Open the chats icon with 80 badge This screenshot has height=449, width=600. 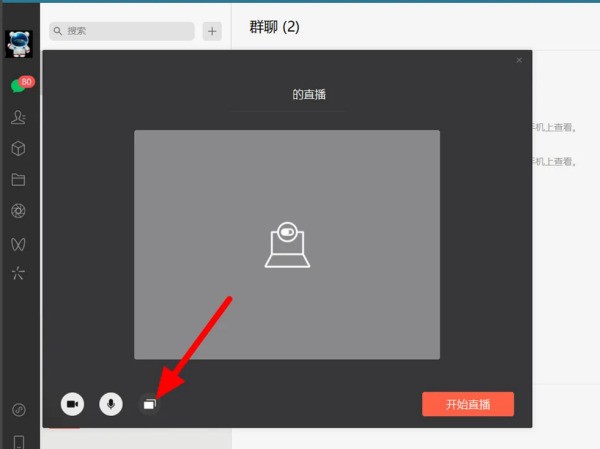20,84
